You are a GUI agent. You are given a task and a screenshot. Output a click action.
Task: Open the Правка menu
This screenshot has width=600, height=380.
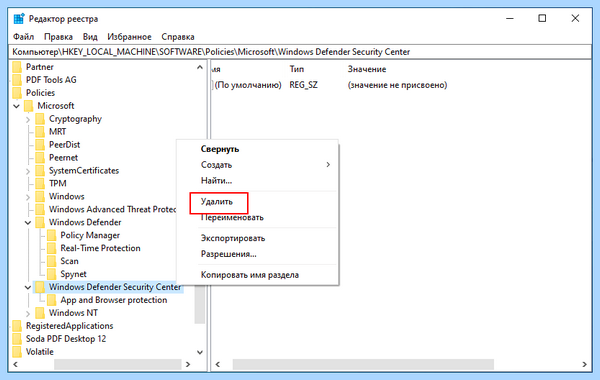(x=58, y=37)
